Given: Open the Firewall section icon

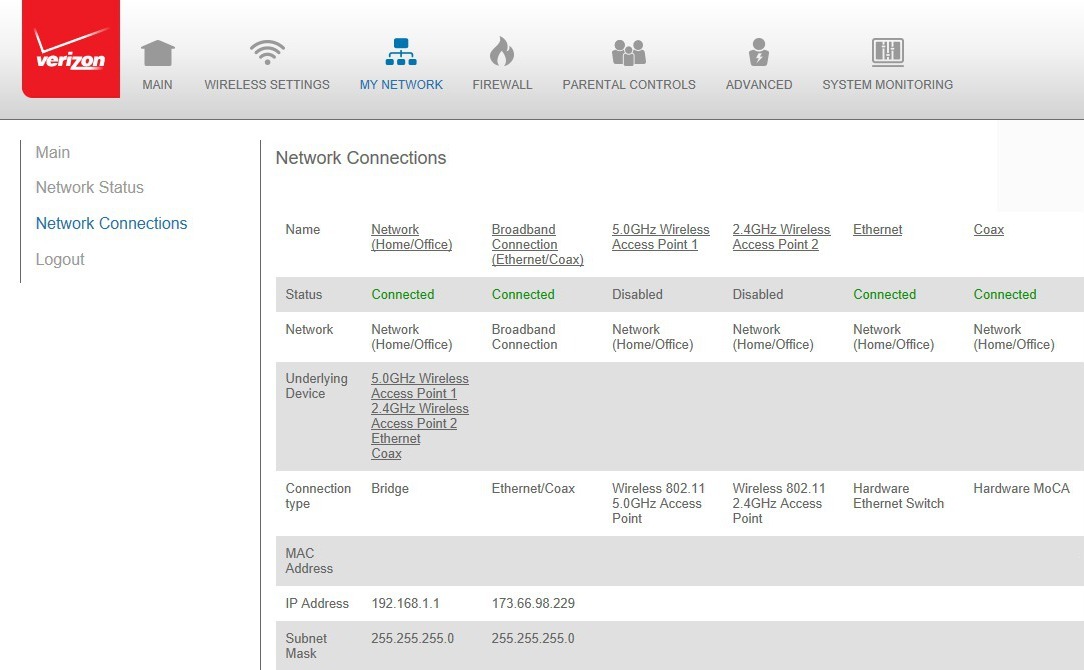Looking at the screenshot, I should pyautogui.click(x=501, y=50).
